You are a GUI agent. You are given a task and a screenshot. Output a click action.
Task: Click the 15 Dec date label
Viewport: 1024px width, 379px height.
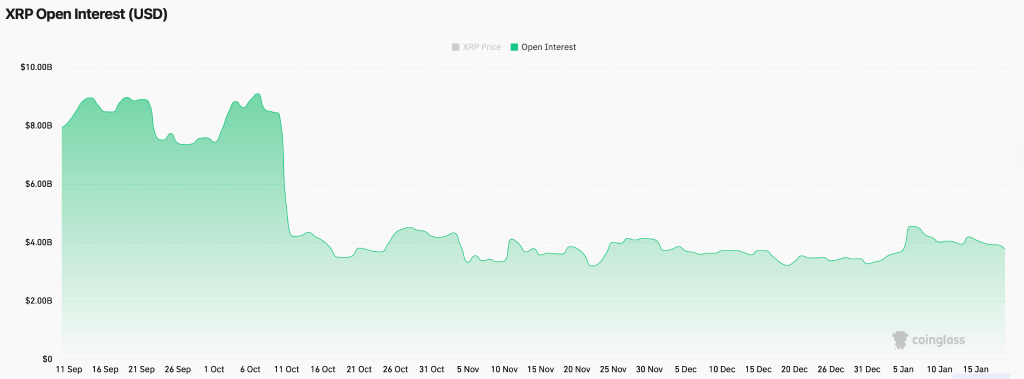pos(759,370)
